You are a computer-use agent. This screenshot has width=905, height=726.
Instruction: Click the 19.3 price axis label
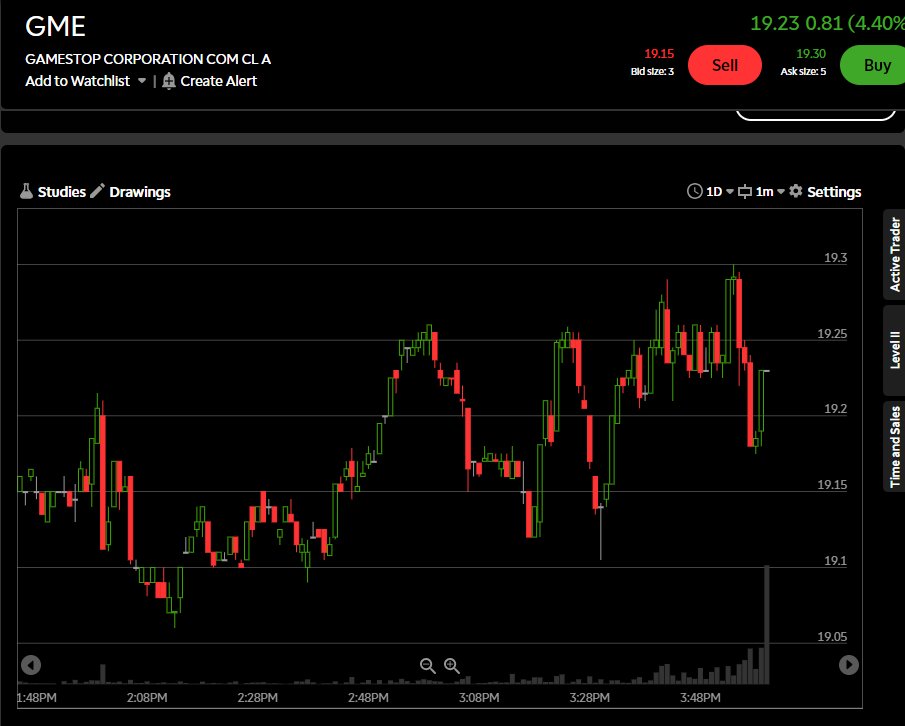[x=836, y=258]
